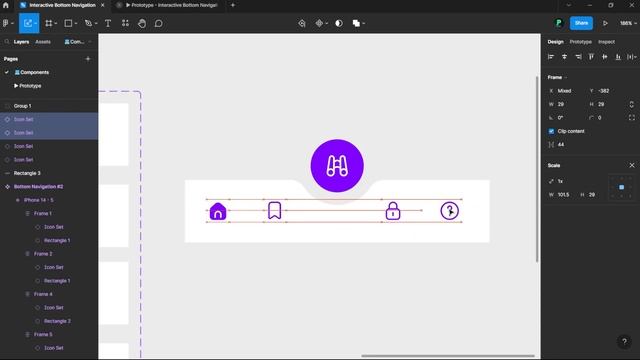
Task: Open the Frame type dropdown in Design panel
Action: point(558,77)
